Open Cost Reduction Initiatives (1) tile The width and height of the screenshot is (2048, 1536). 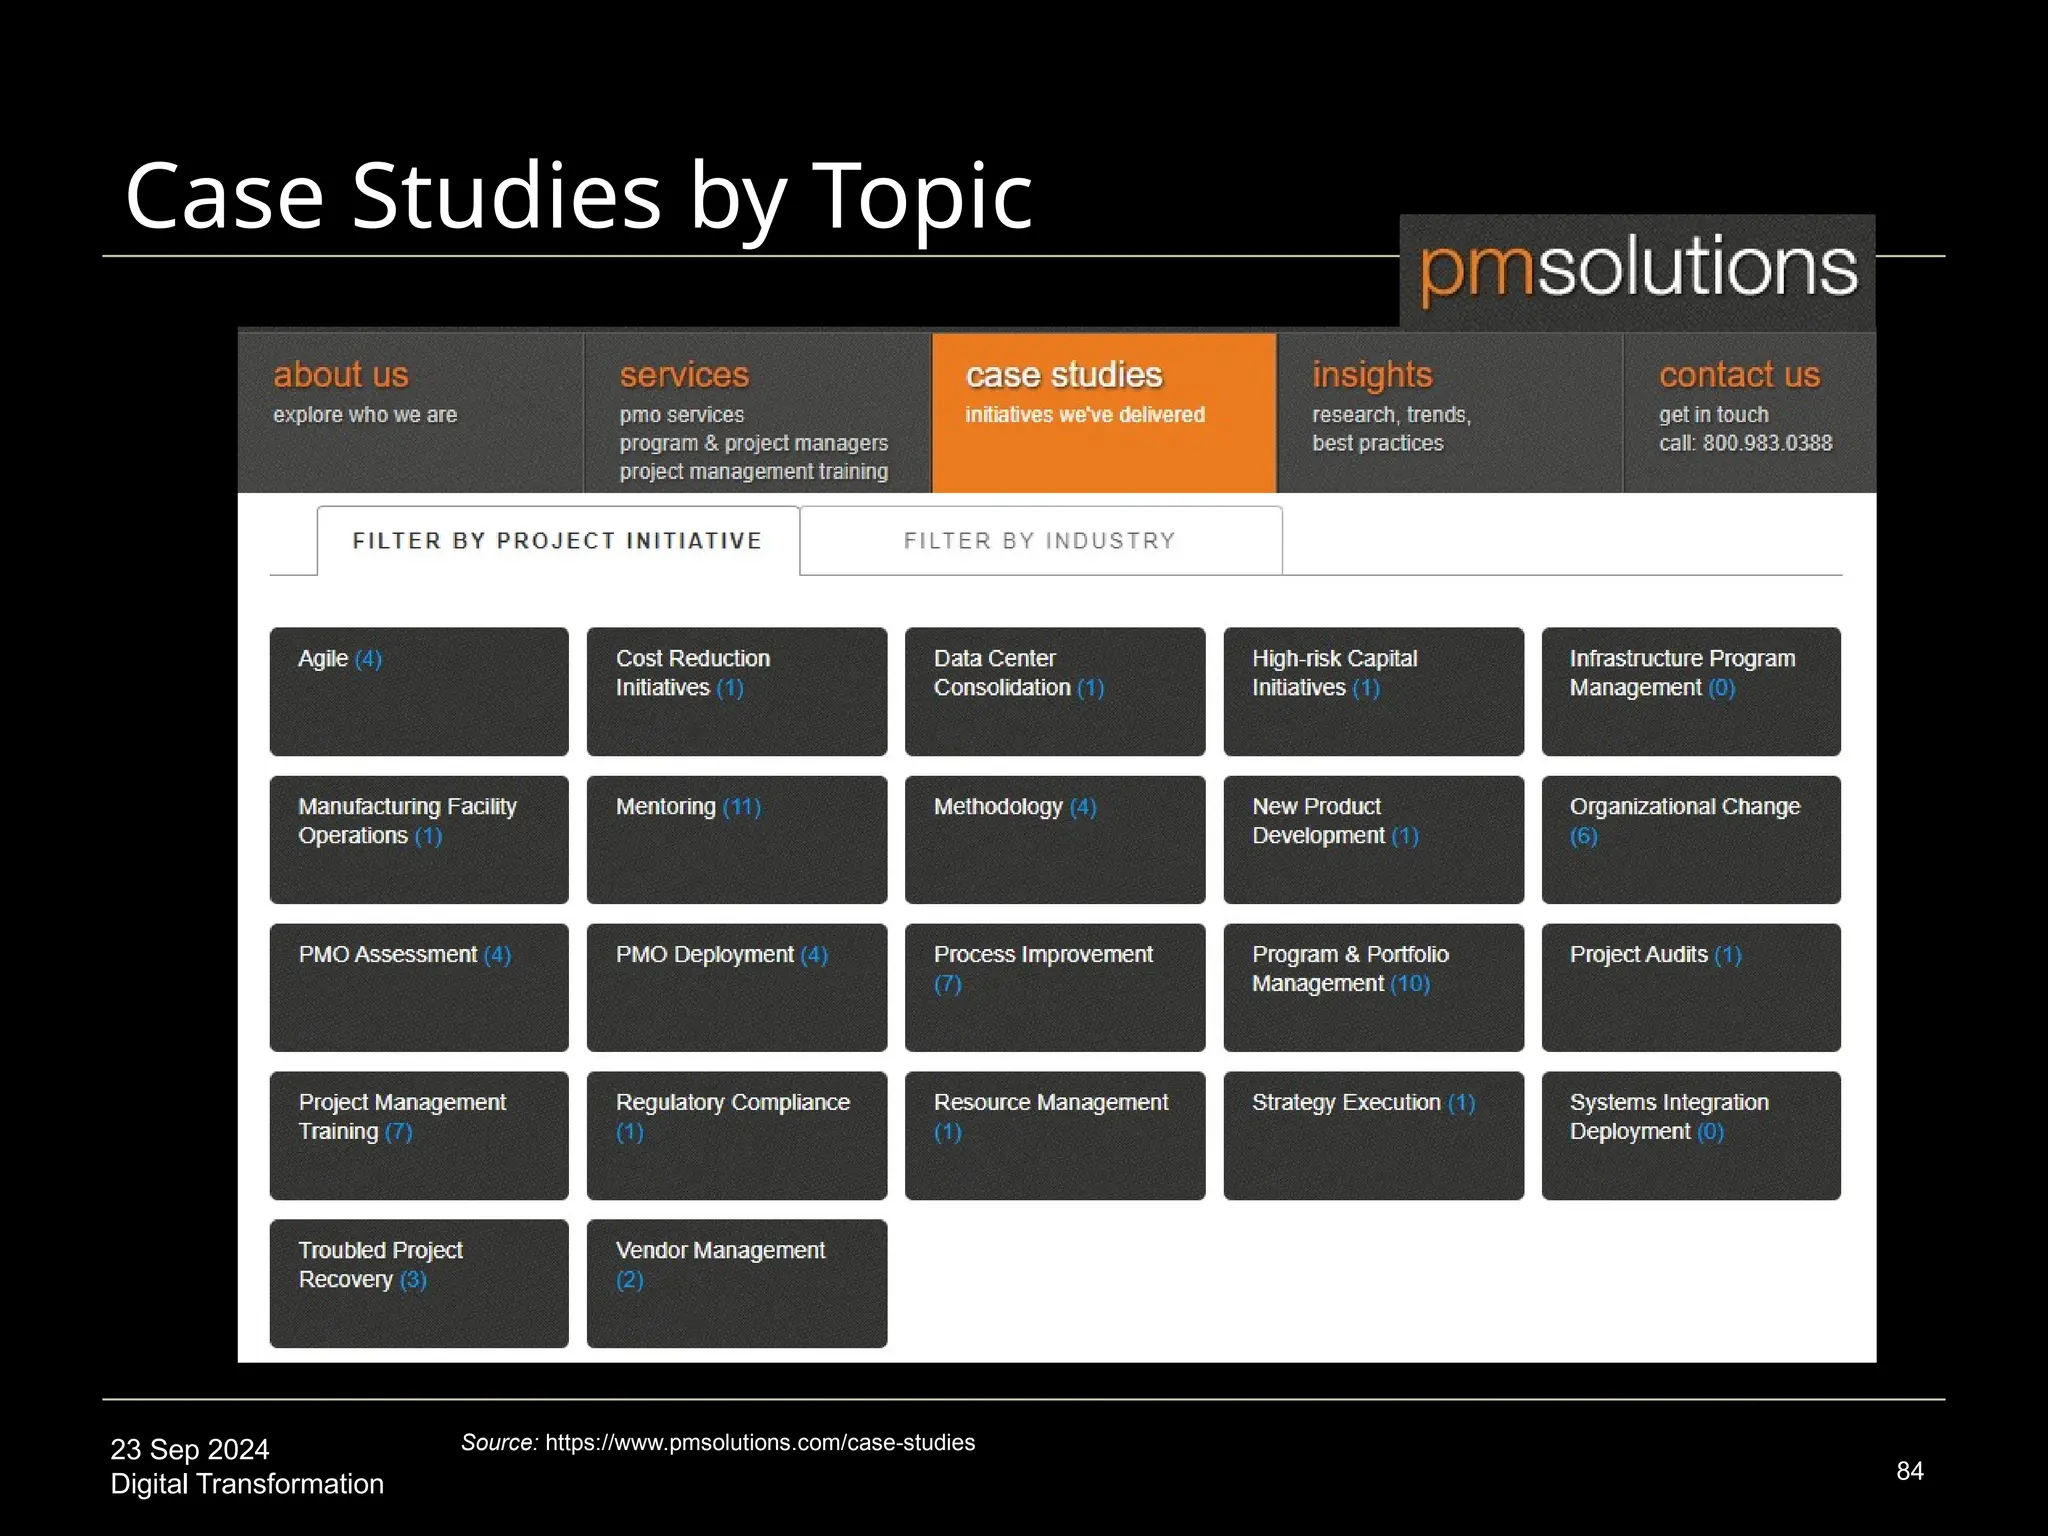tap(737, 691)
